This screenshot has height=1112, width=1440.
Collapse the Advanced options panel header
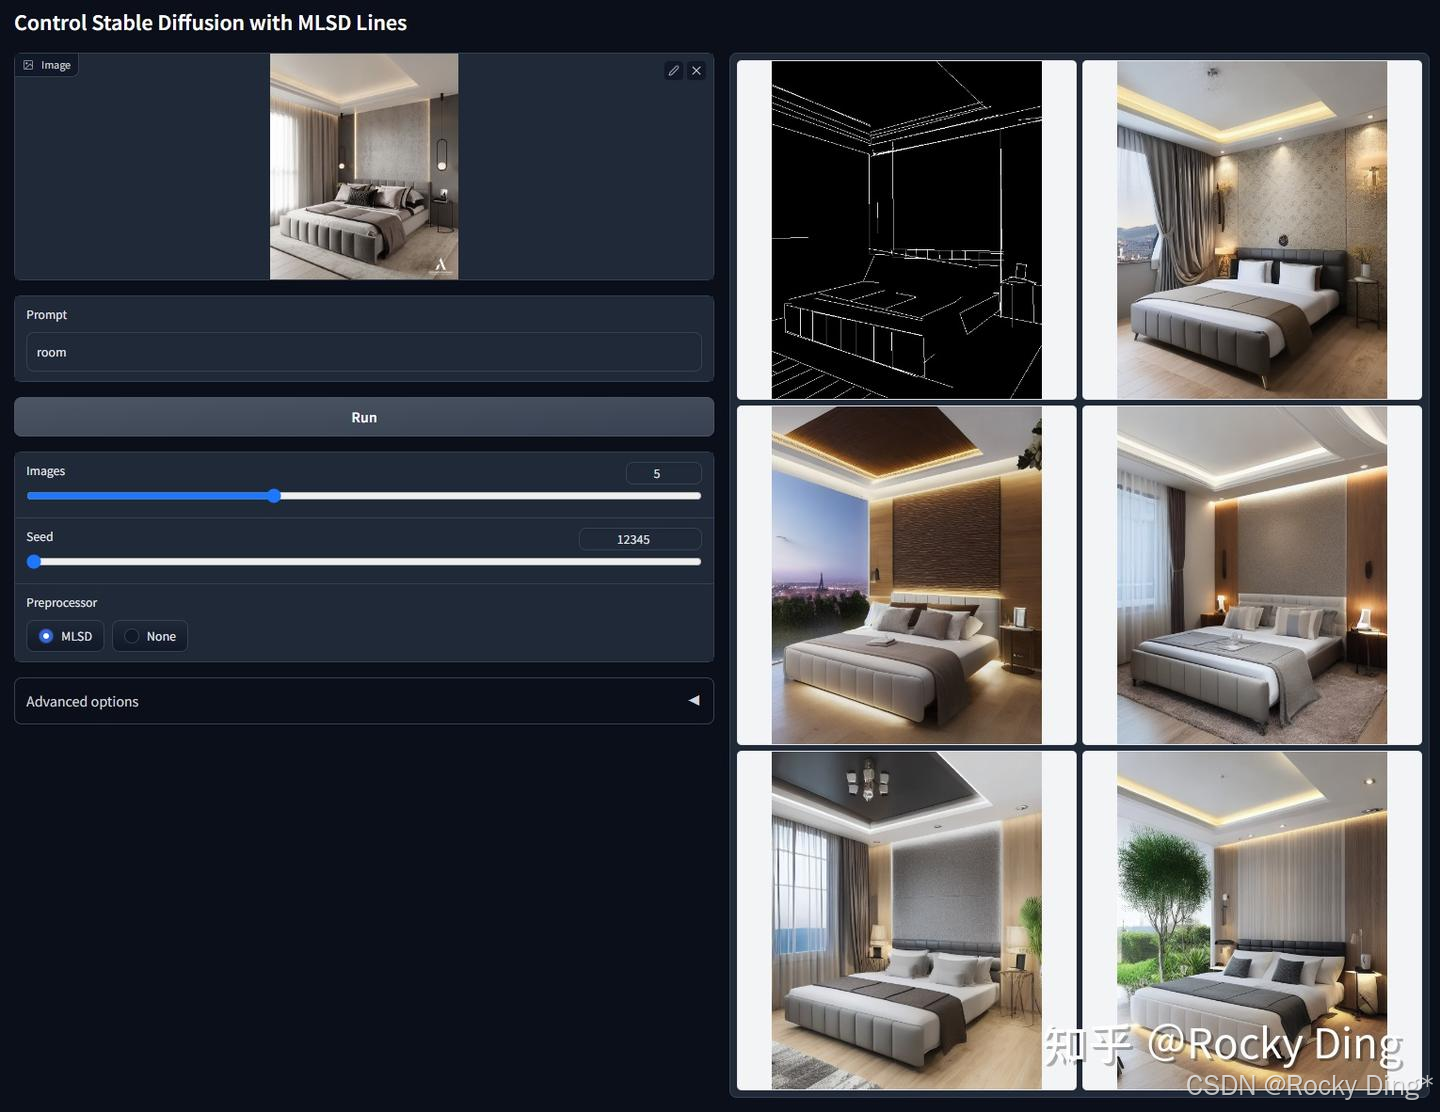(364, 700)
